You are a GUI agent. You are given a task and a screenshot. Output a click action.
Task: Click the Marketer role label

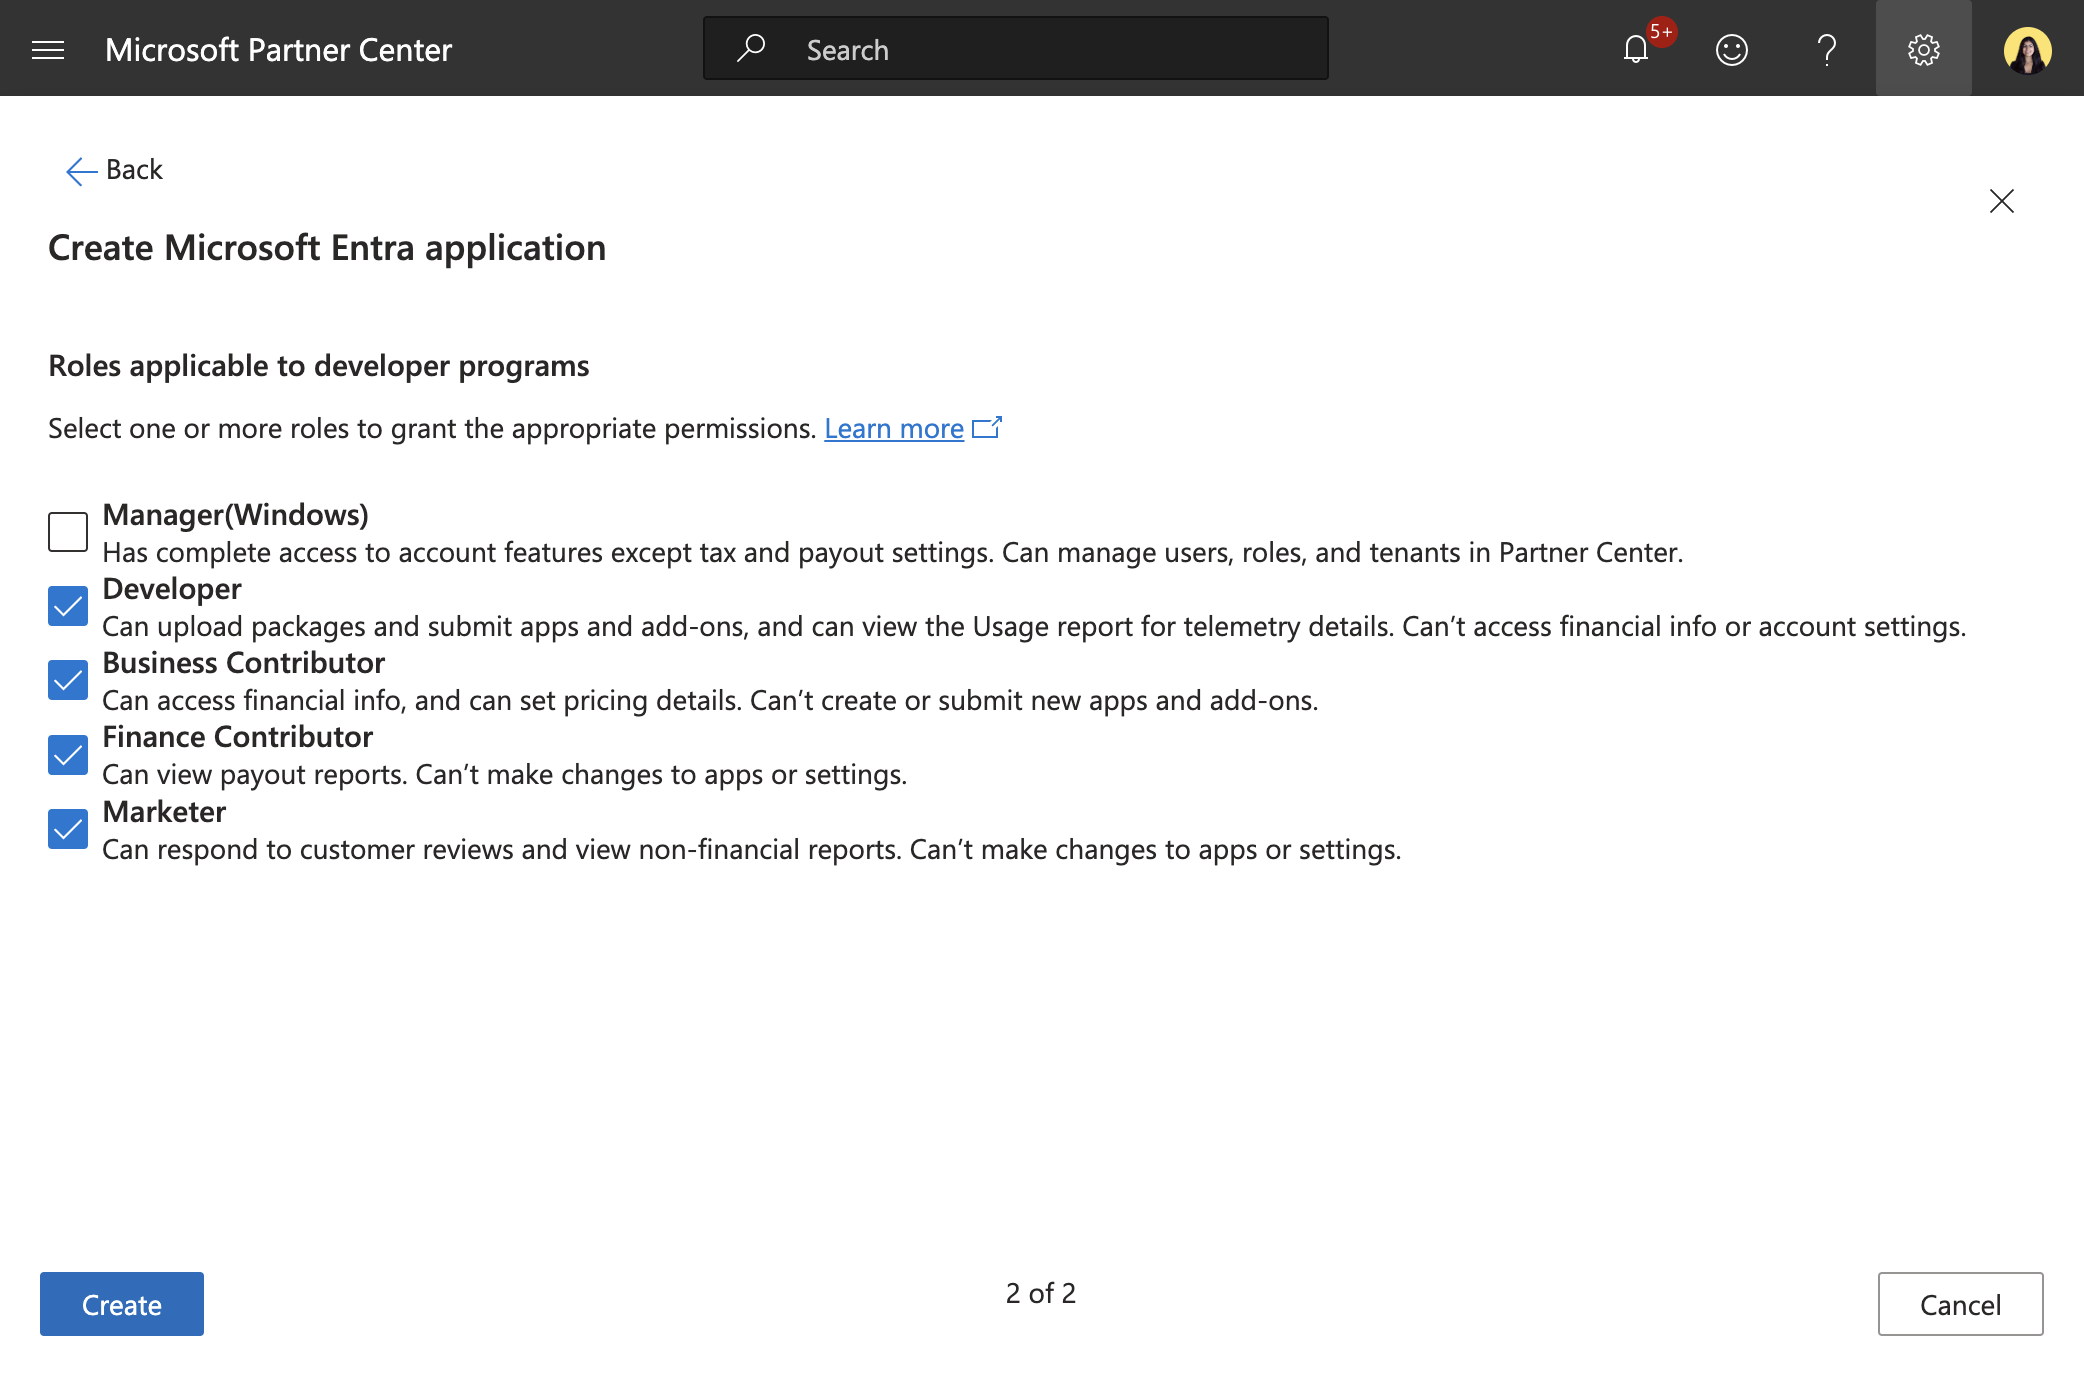click(x=164, y=811)
